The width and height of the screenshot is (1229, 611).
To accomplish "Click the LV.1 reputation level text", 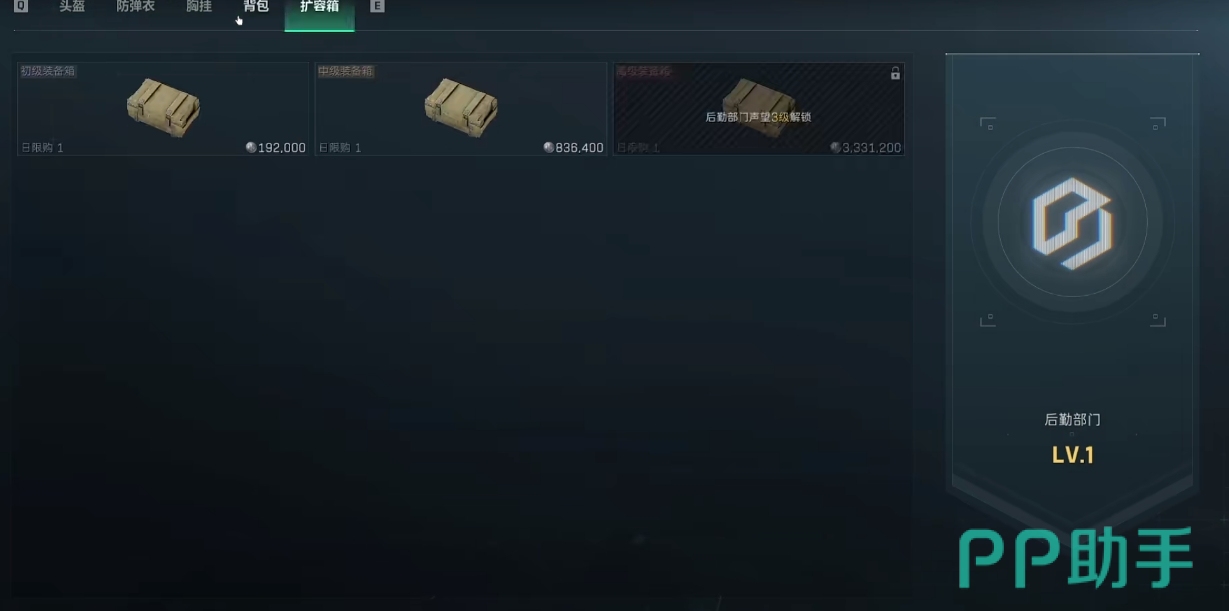I will point(1073,455).
